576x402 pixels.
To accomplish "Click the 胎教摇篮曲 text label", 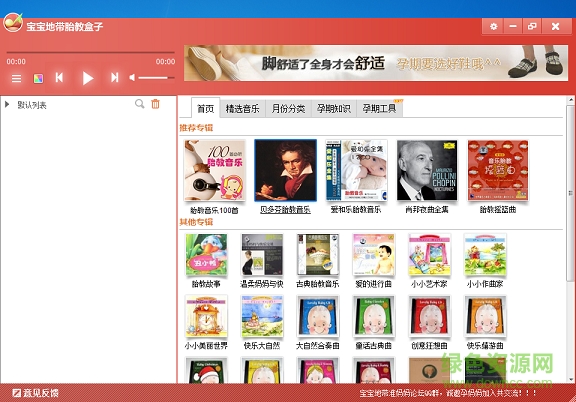I will [498, 210].
